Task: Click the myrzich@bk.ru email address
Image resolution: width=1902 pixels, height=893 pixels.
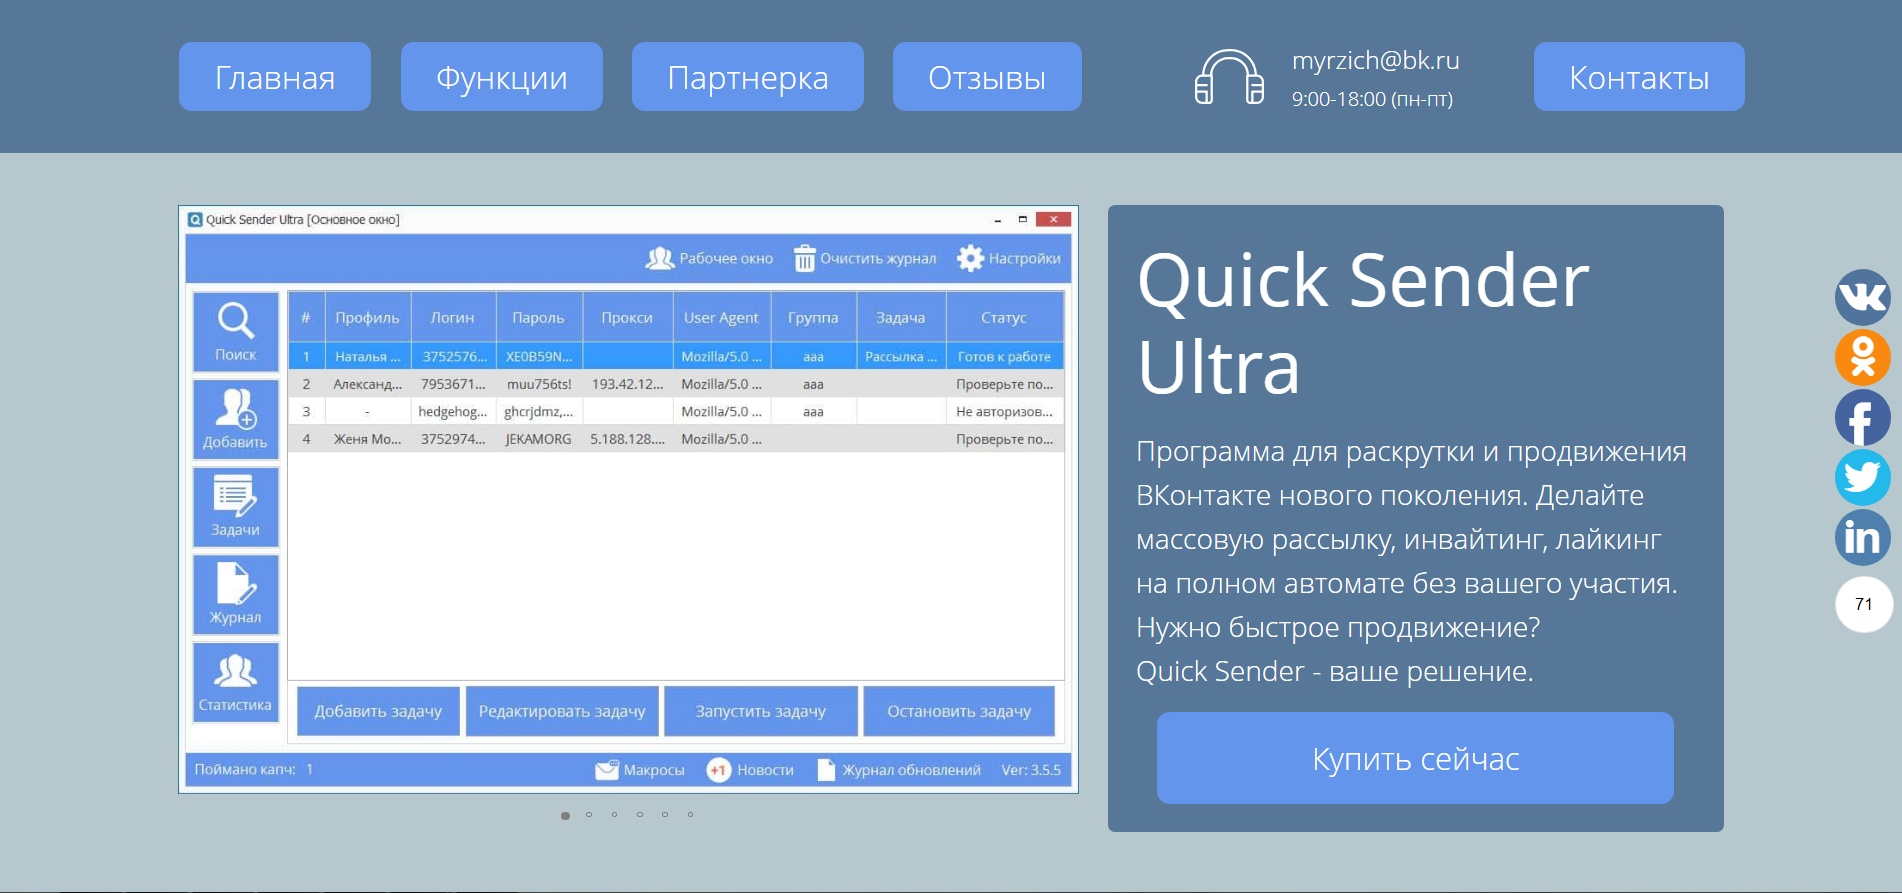Action: (1375, 61)
